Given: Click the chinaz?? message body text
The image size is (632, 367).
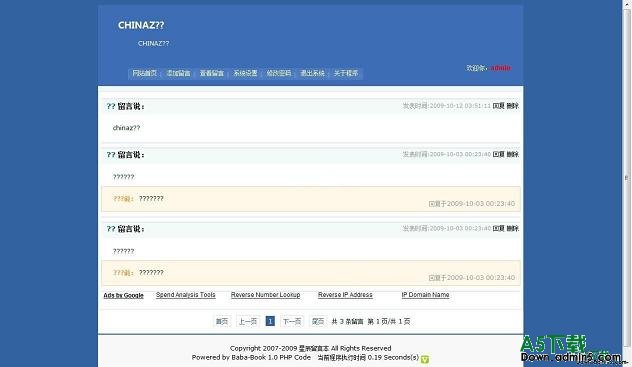Looking at the screenshot, I should click(x=126, y=128).
